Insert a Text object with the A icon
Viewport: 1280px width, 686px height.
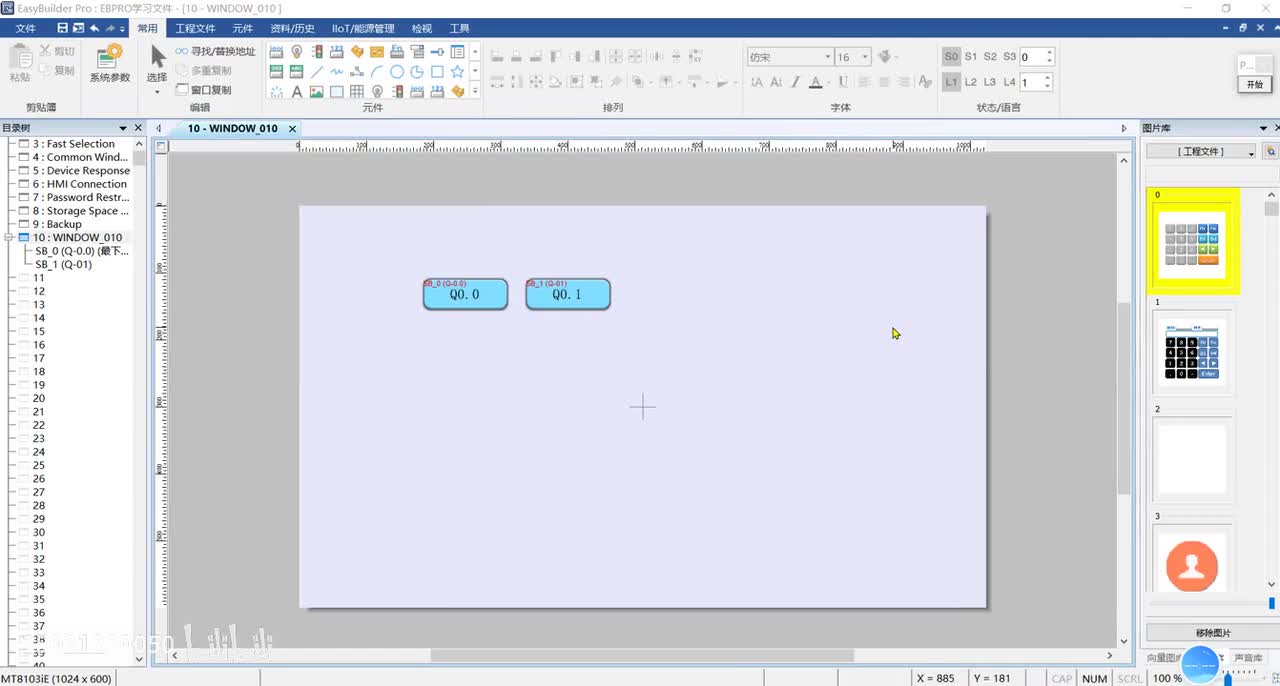coord(297,92)
